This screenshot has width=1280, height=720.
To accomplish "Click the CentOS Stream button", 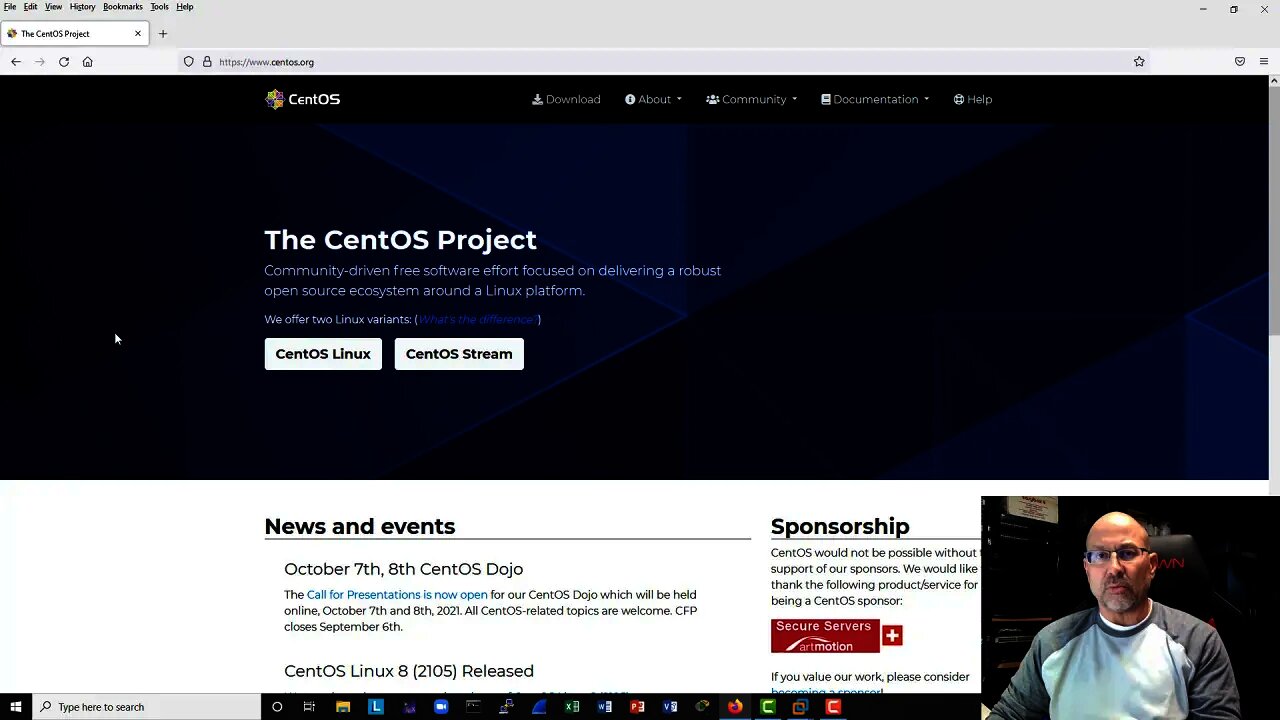I will (459, 354).
